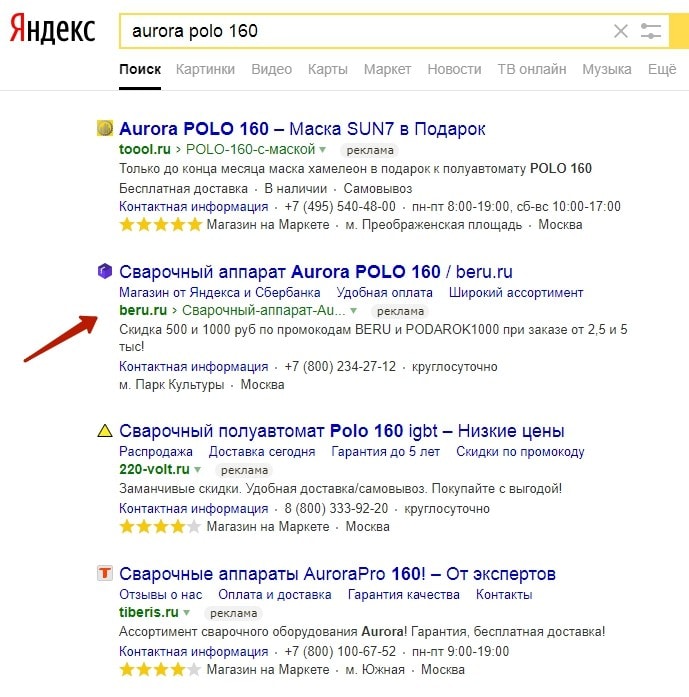Screen dimensions: 689x697
Task: Click the 220-volt.ru domain link
Action: [154, 469]
